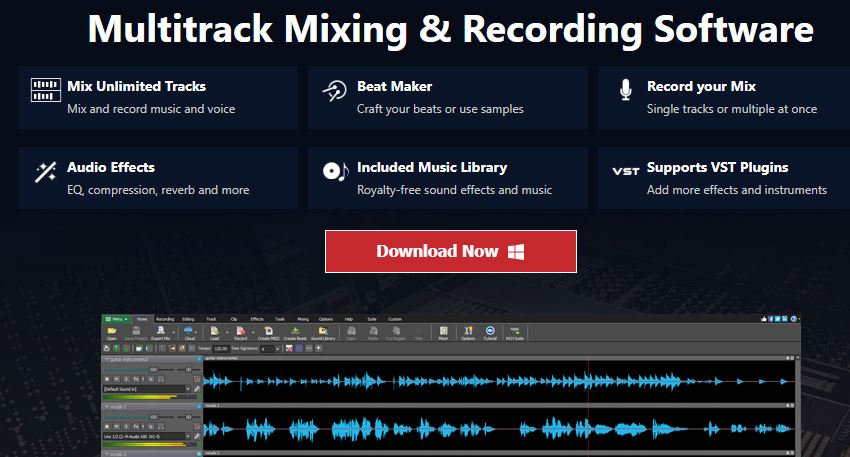Click the Windows logo on Download button
This screenshot has width=850, height=457.
point(516,252)
